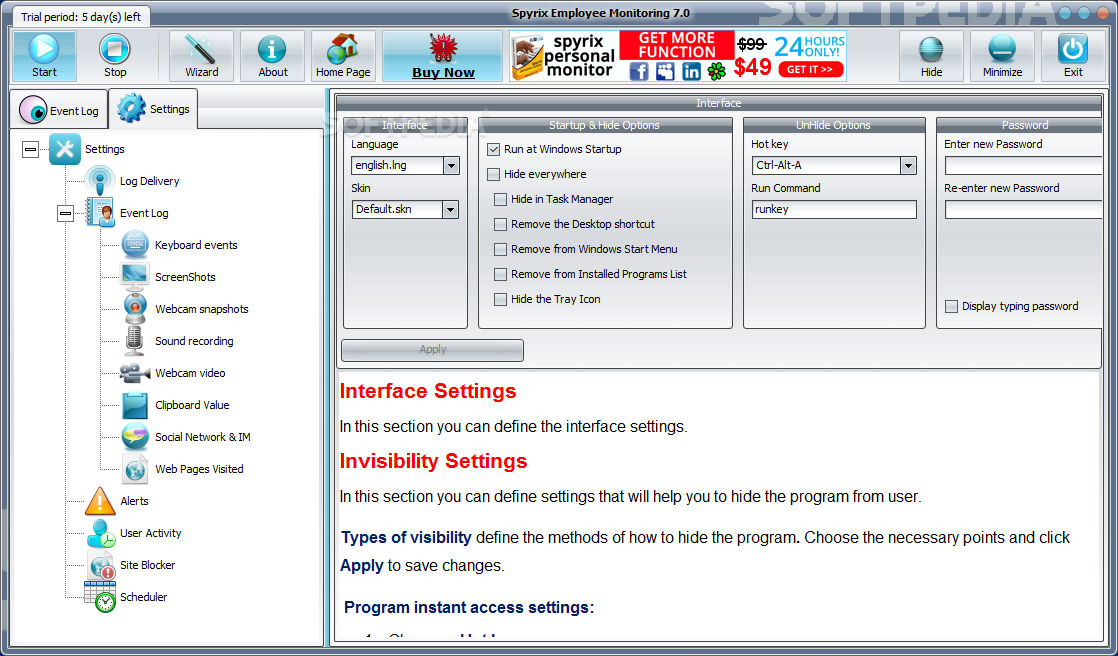
Task: Click the Settings wrench tree icon
Action: tap(65, 149)
